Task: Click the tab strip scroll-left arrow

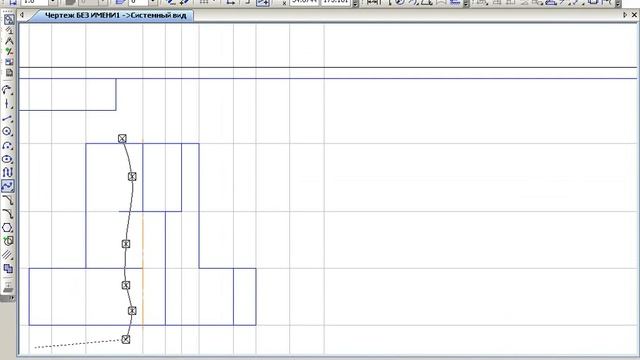Action: [22, 15]
